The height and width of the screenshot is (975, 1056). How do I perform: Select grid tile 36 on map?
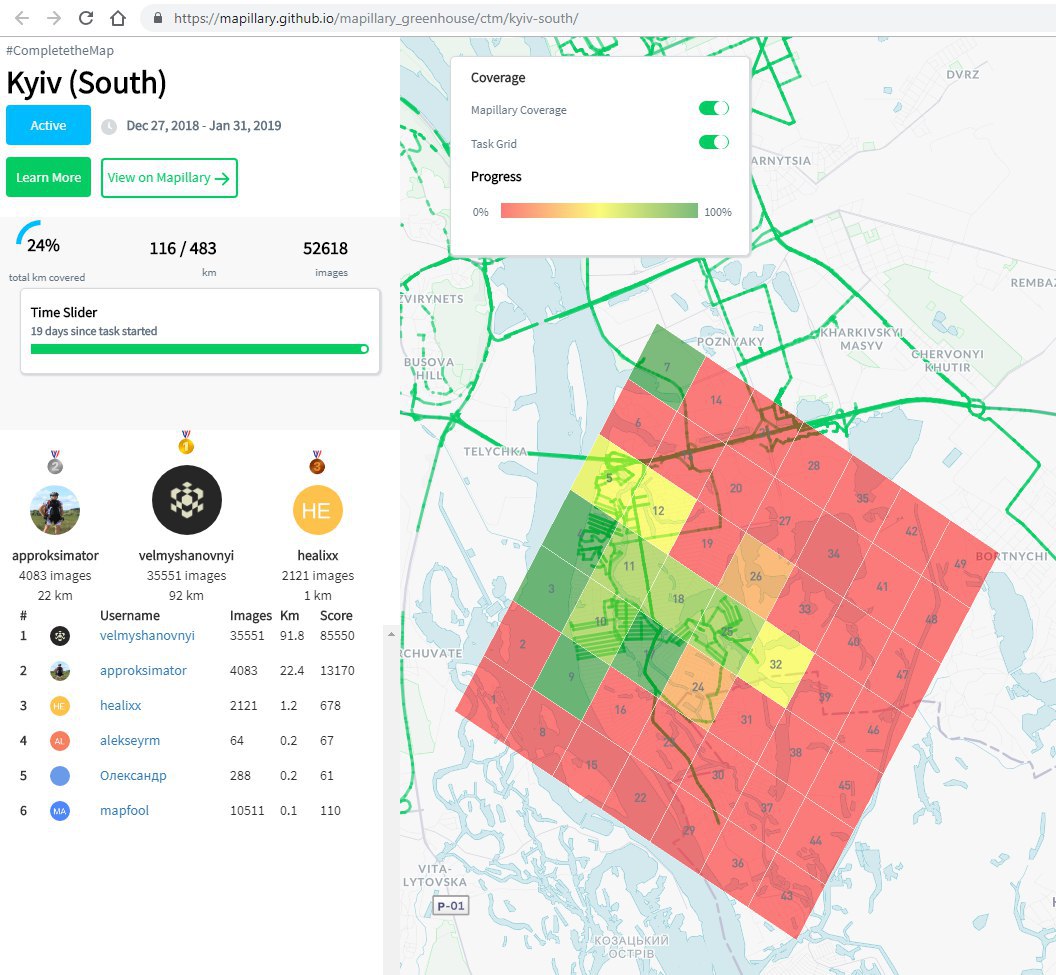tap(738, 863)
